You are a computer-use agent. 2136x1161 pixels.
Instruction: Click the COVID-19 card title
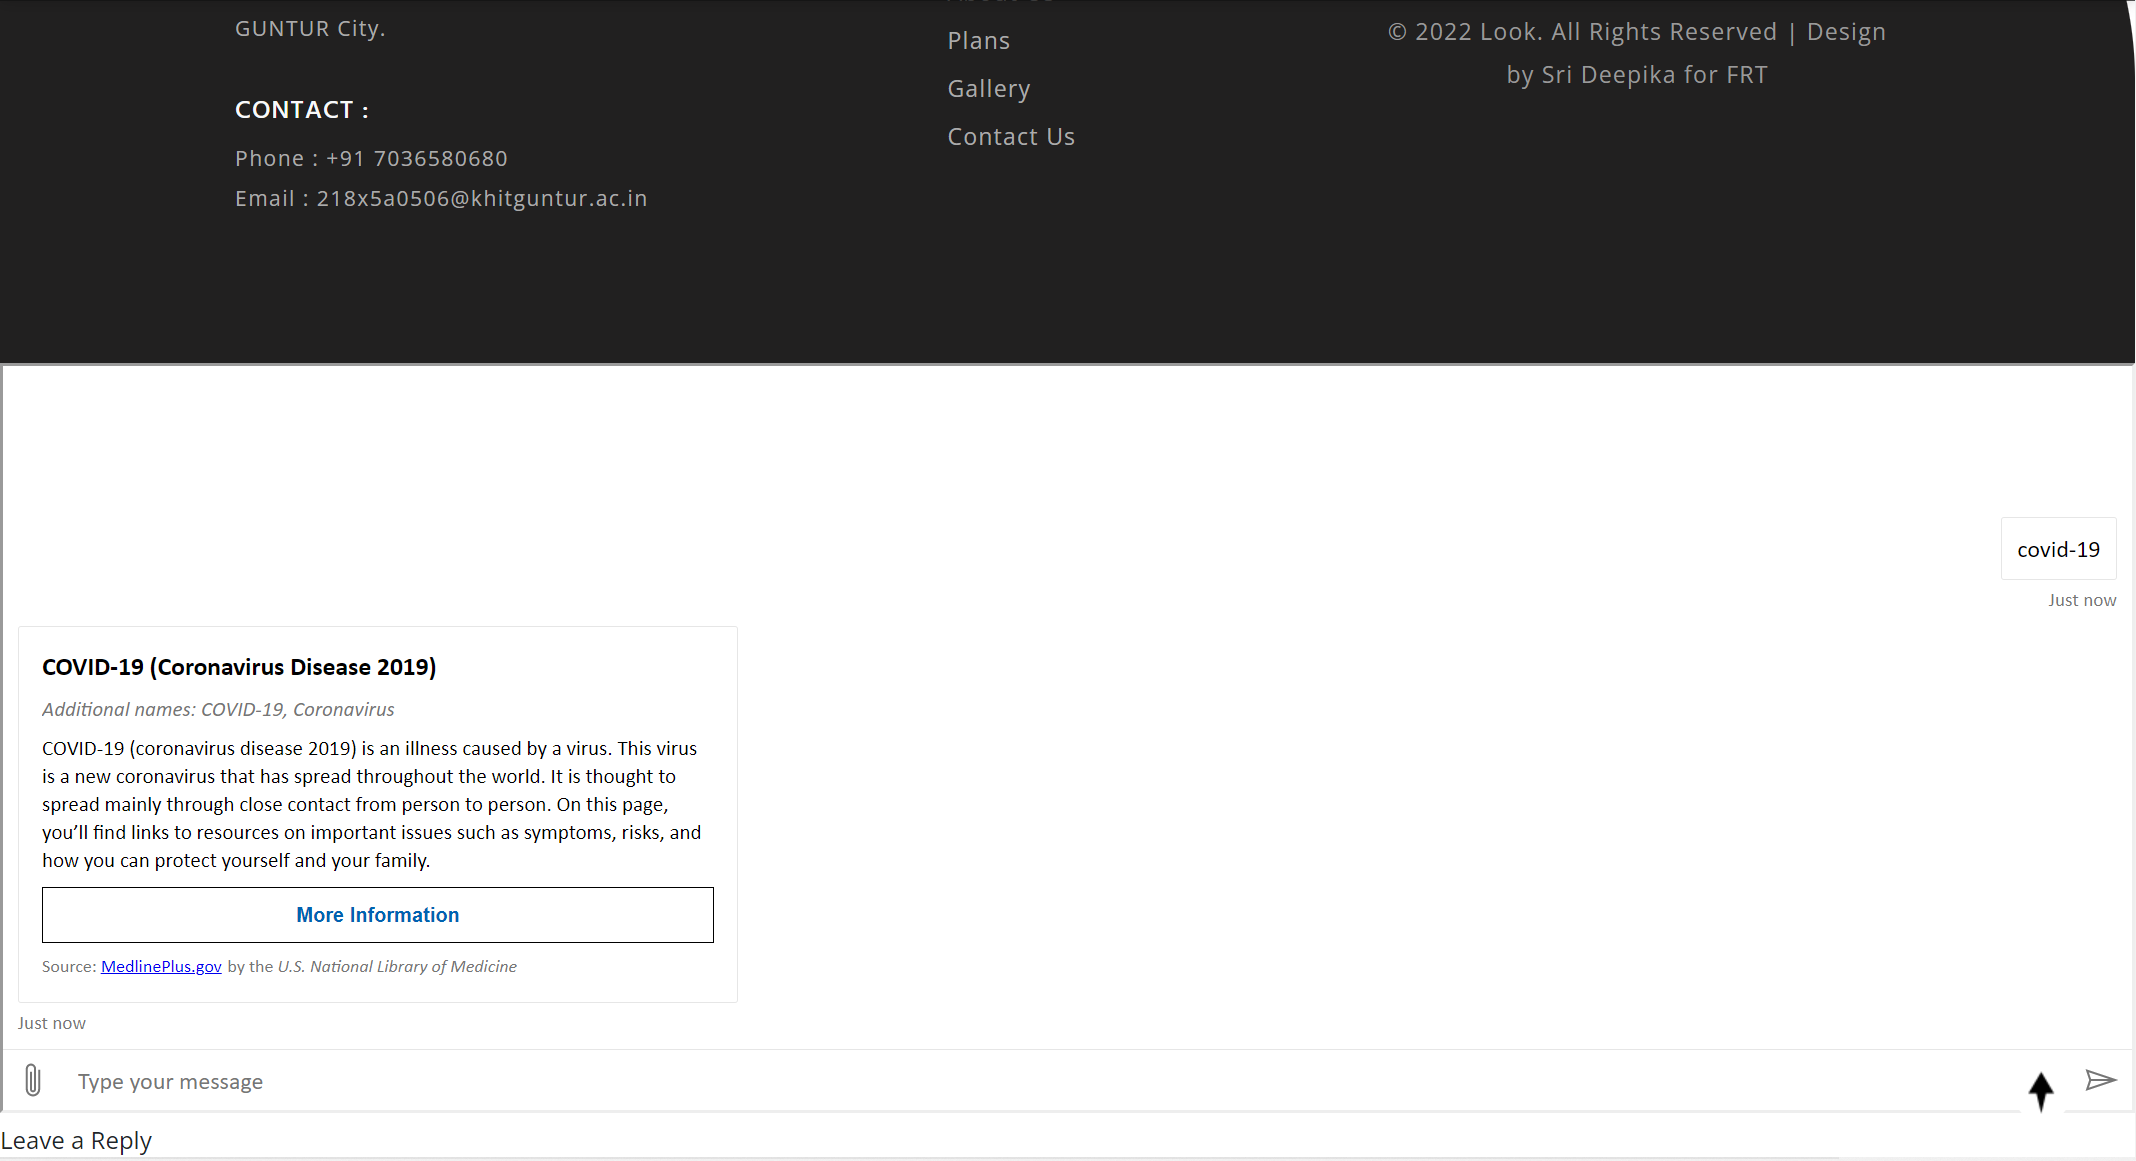coord(239,666)
